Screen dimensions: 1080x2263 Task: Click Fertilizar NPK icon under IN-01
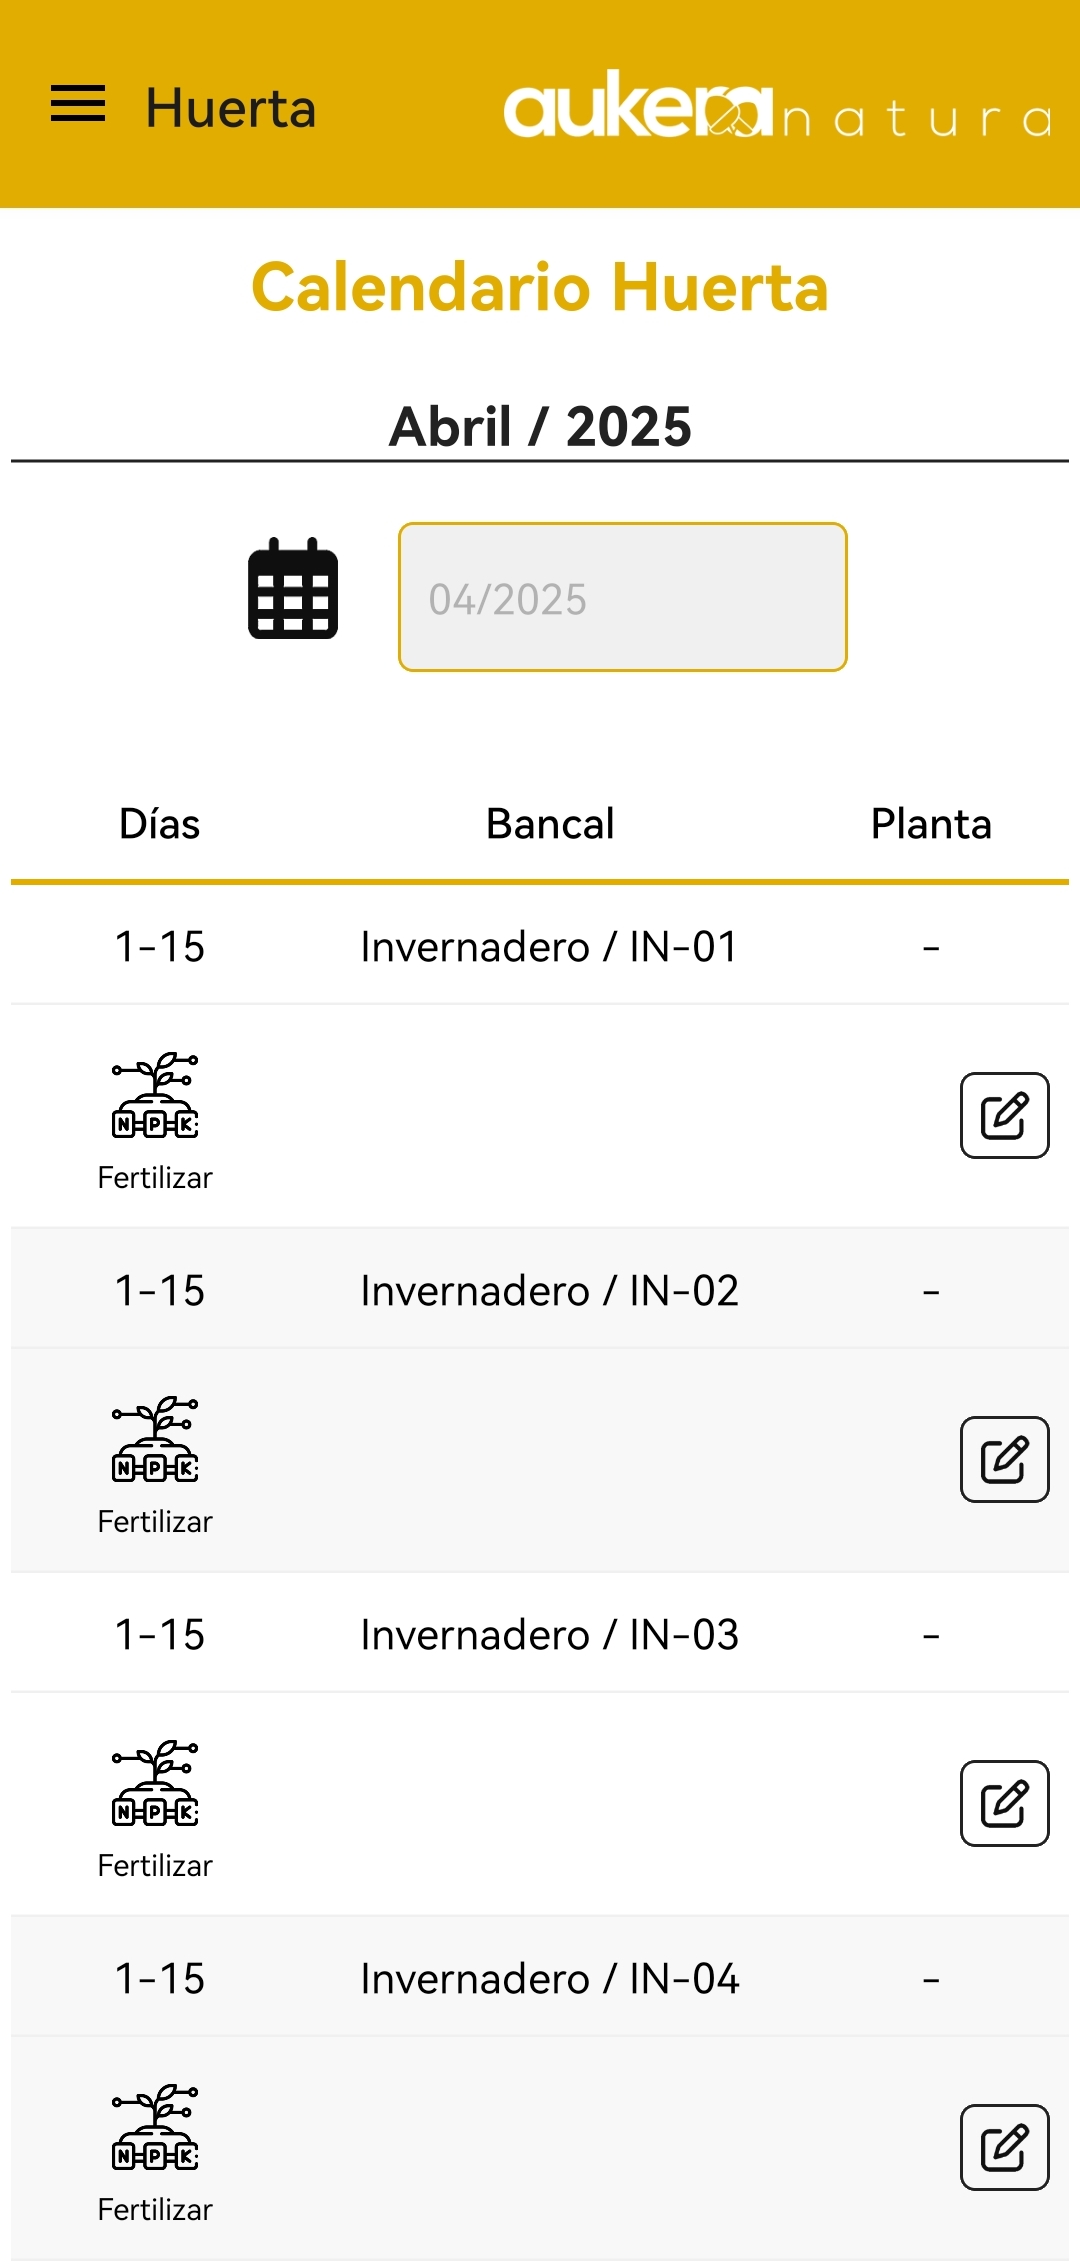[155, 1096]
